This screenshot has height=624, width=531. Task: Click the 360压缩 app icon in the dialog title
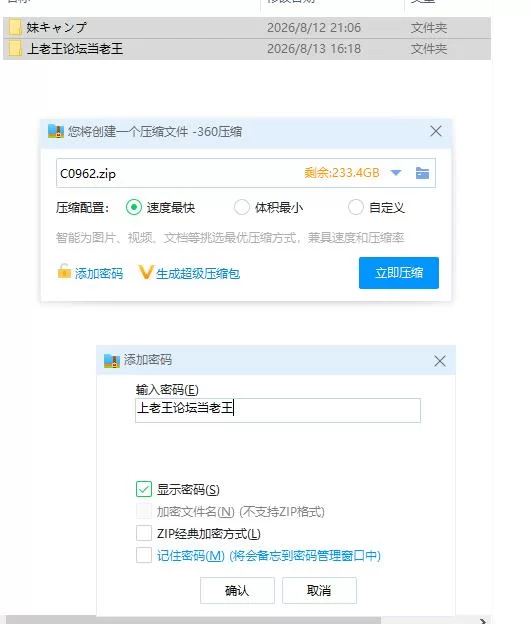[x=56, y=131]
